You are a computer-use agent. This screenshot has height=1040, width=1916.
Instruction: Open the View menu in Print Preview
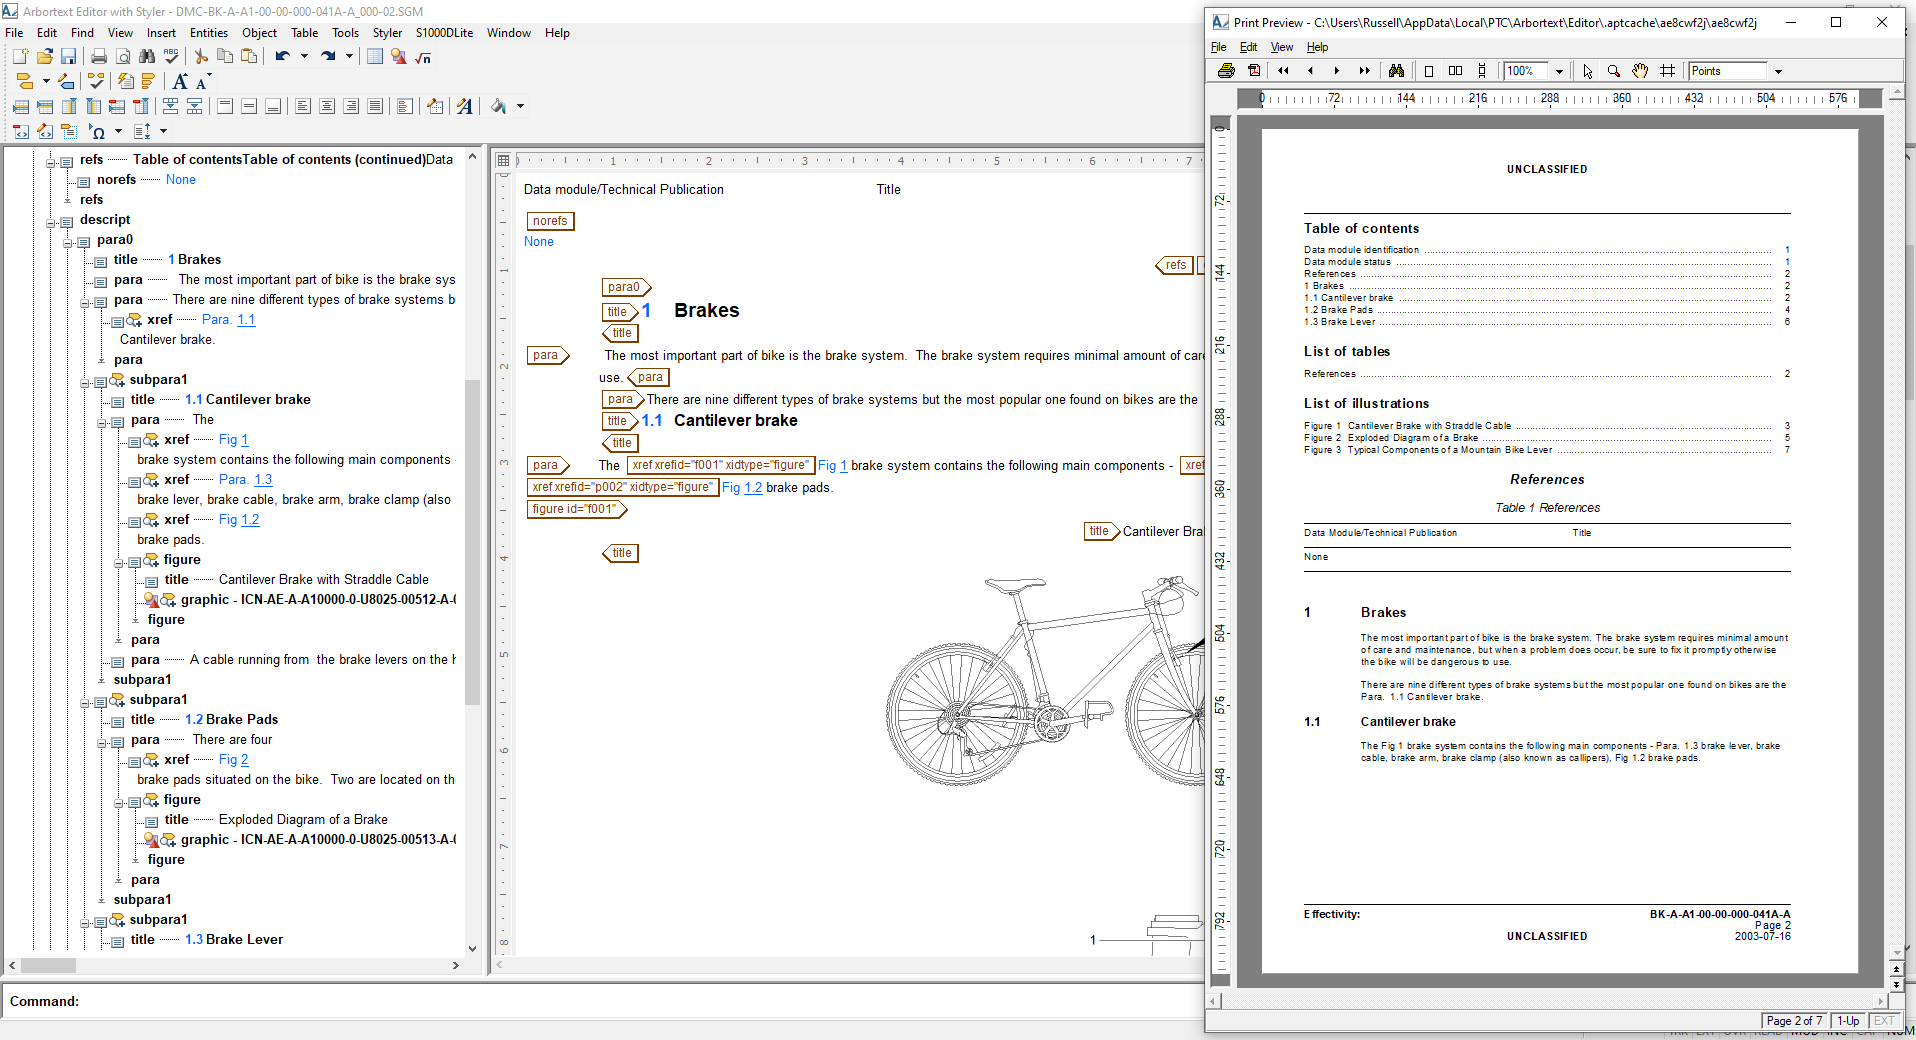click(x=1281, y=47)
